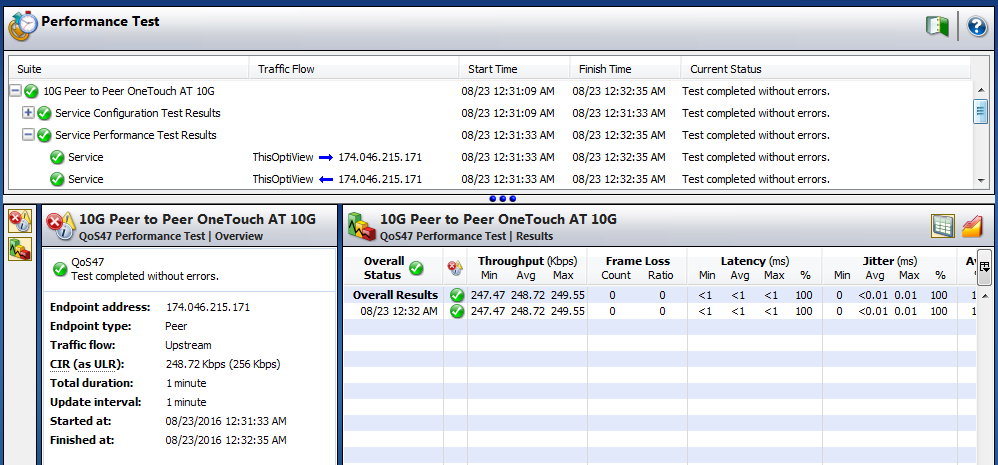This screenshot has width=998, height=465.
Task: Switch to graph view in results panel
Action: point(973,226)
